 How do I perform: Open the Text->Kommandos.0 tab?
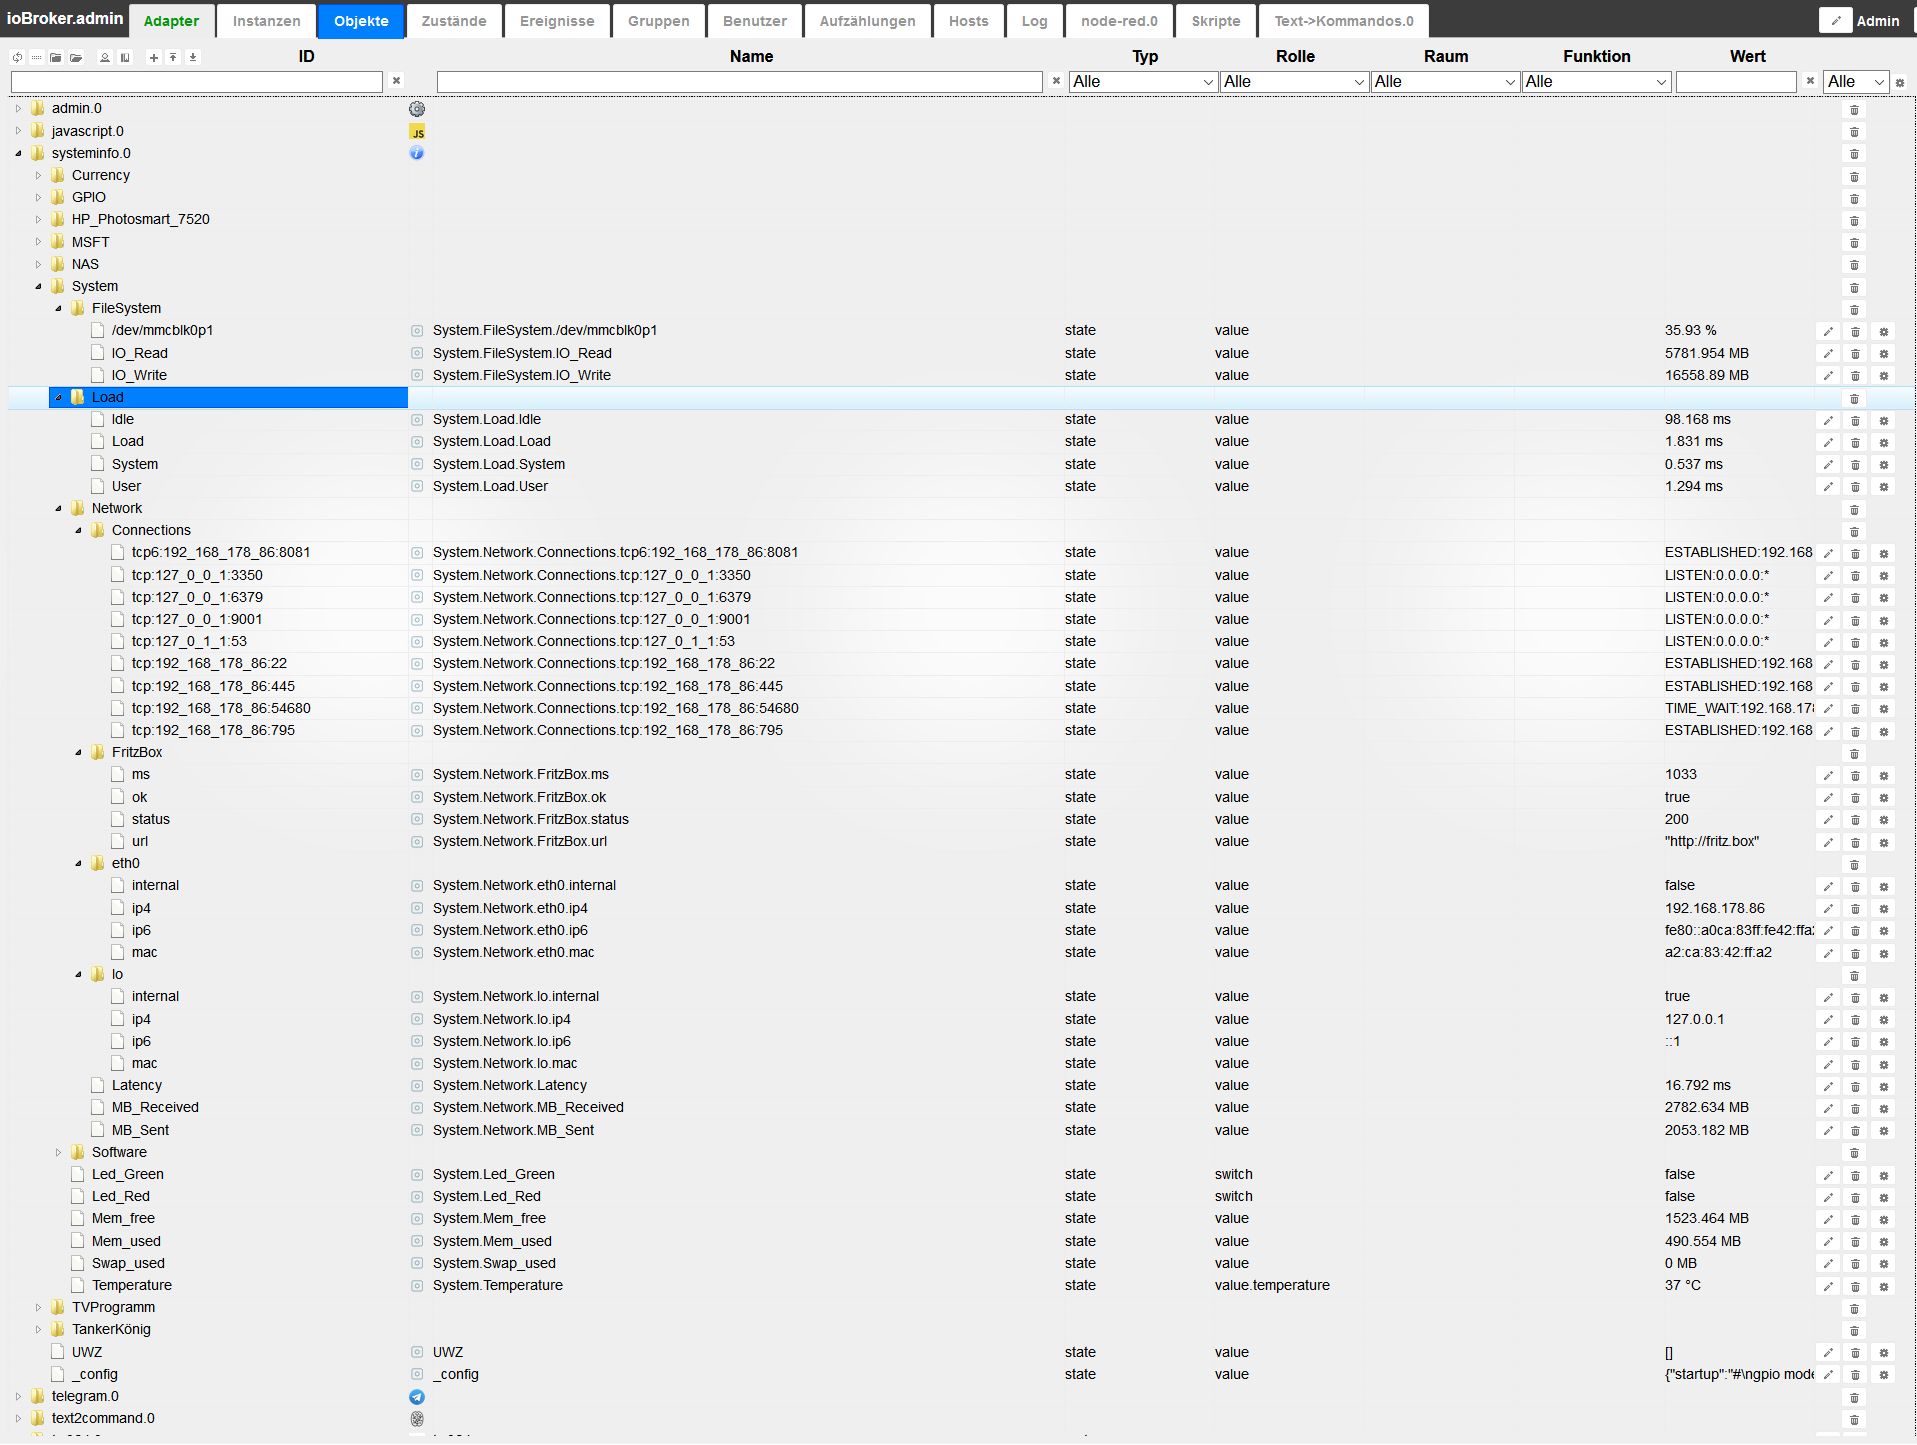pos(1344,21)
